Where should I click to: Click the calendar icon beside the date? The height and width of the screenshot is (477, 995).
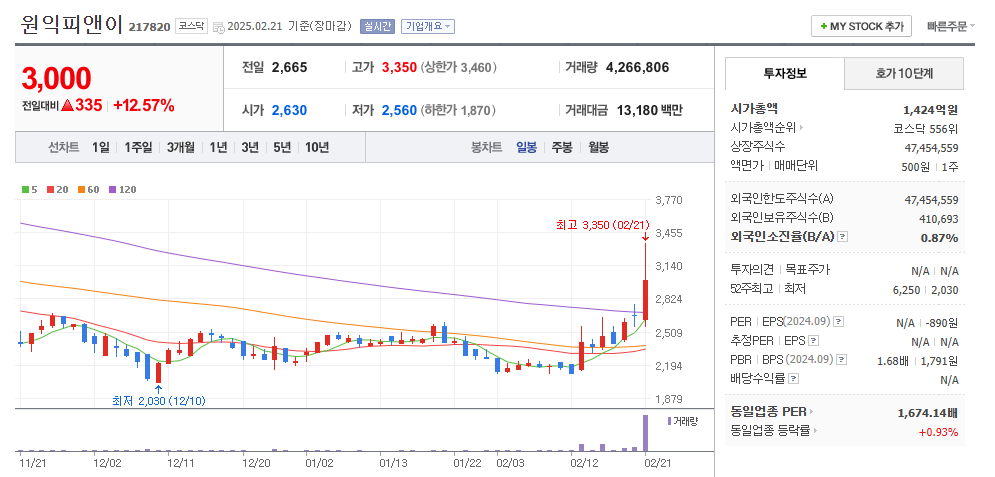(x=218, y=27)
